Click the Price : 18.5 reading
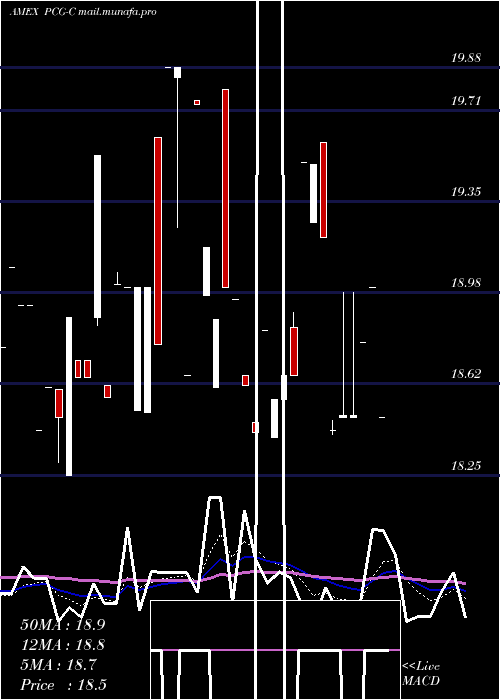500x700 pixels. click(63, 685)
